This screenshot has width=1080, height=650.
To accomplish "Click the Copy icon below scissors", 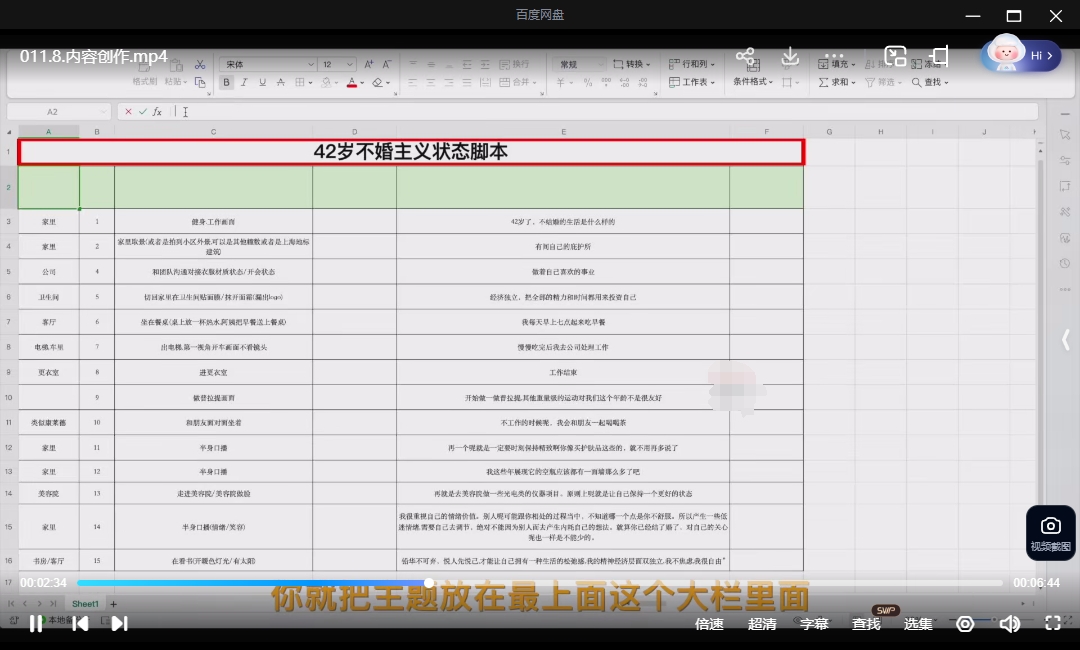I will pyautogui.click(x=200, y=82).
